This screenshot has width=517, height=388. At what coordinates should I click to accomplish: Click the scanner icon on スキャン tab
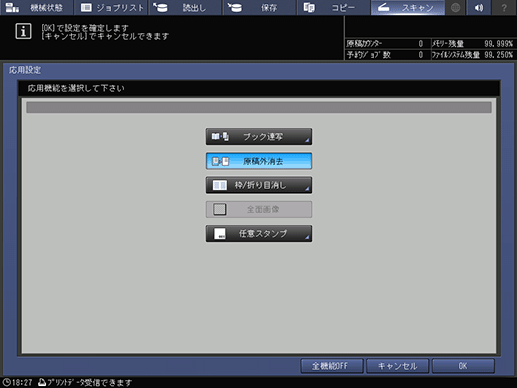point(384,7)
